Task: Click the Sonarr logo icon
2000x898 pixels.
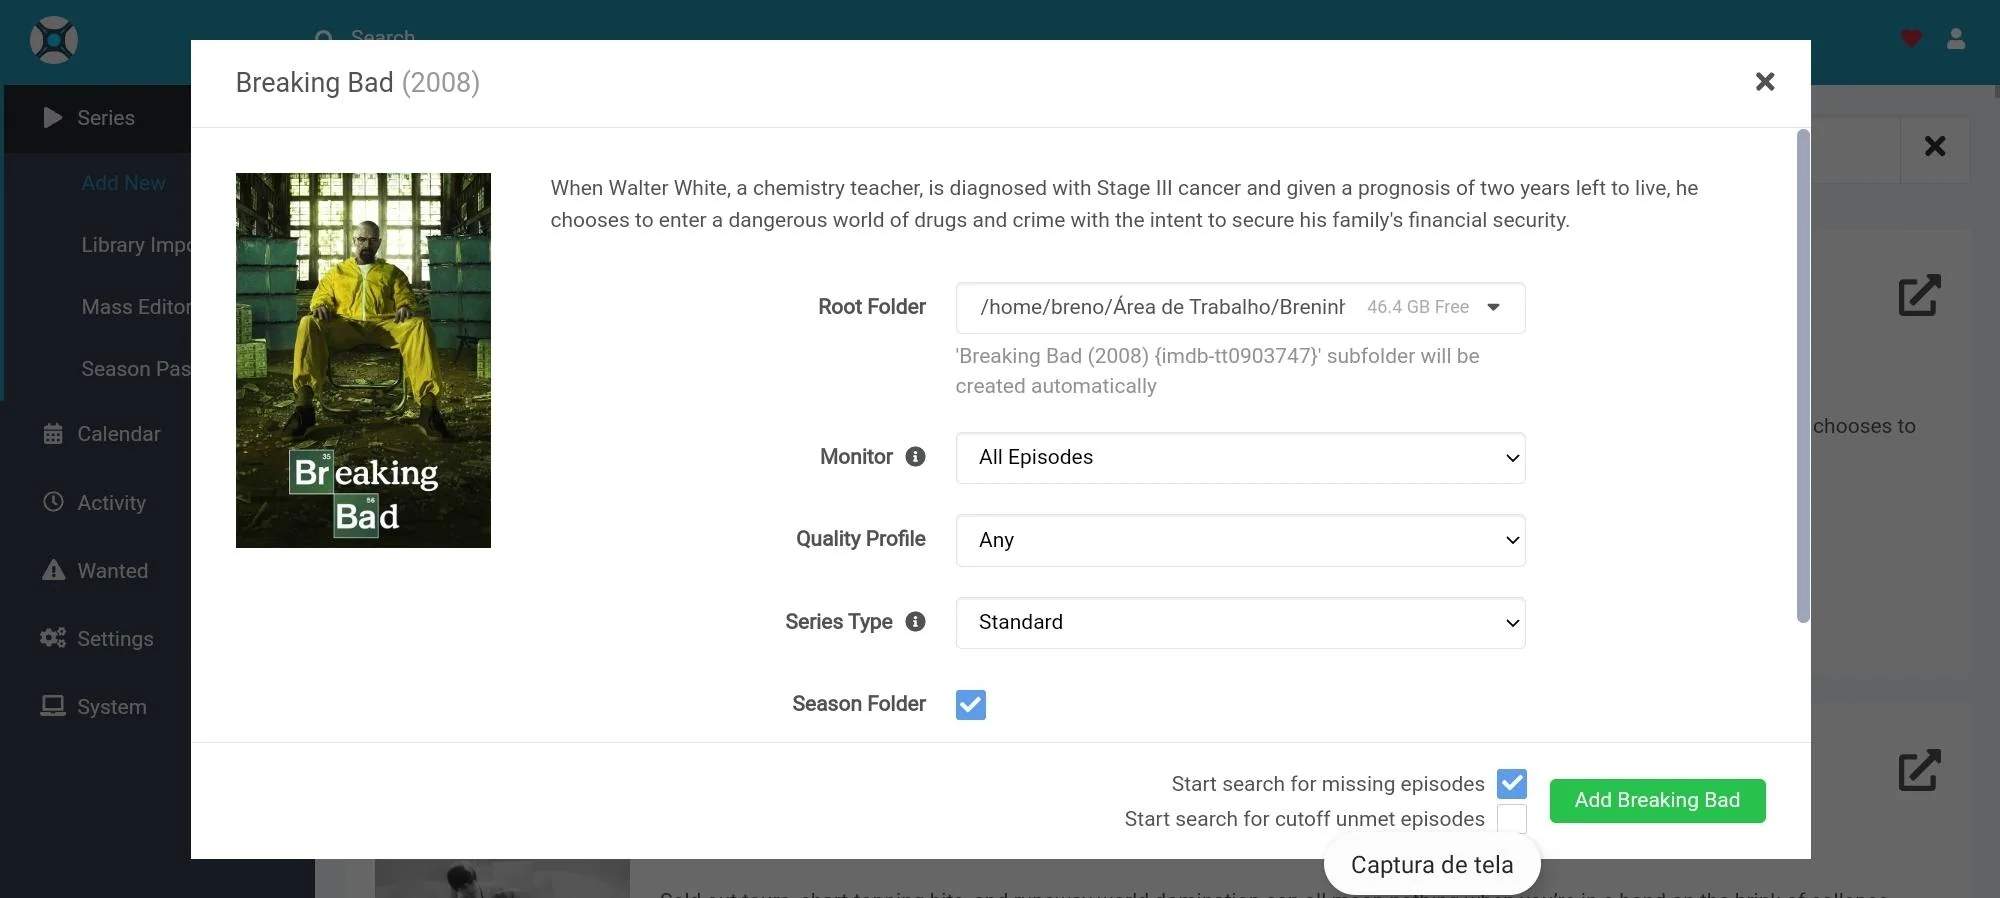Action: 54,41
